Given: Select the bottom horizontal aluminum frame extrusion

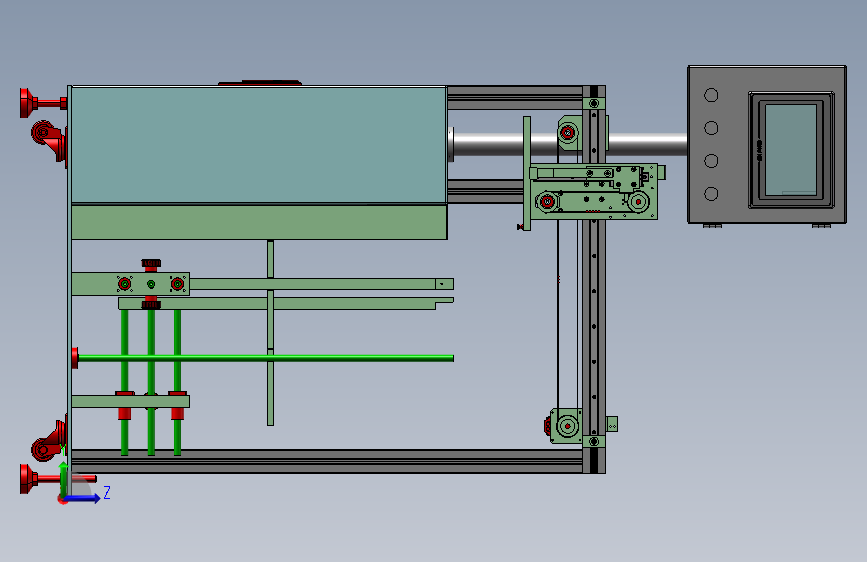Looking at the screenshot, I should click(x=327, y=461).
